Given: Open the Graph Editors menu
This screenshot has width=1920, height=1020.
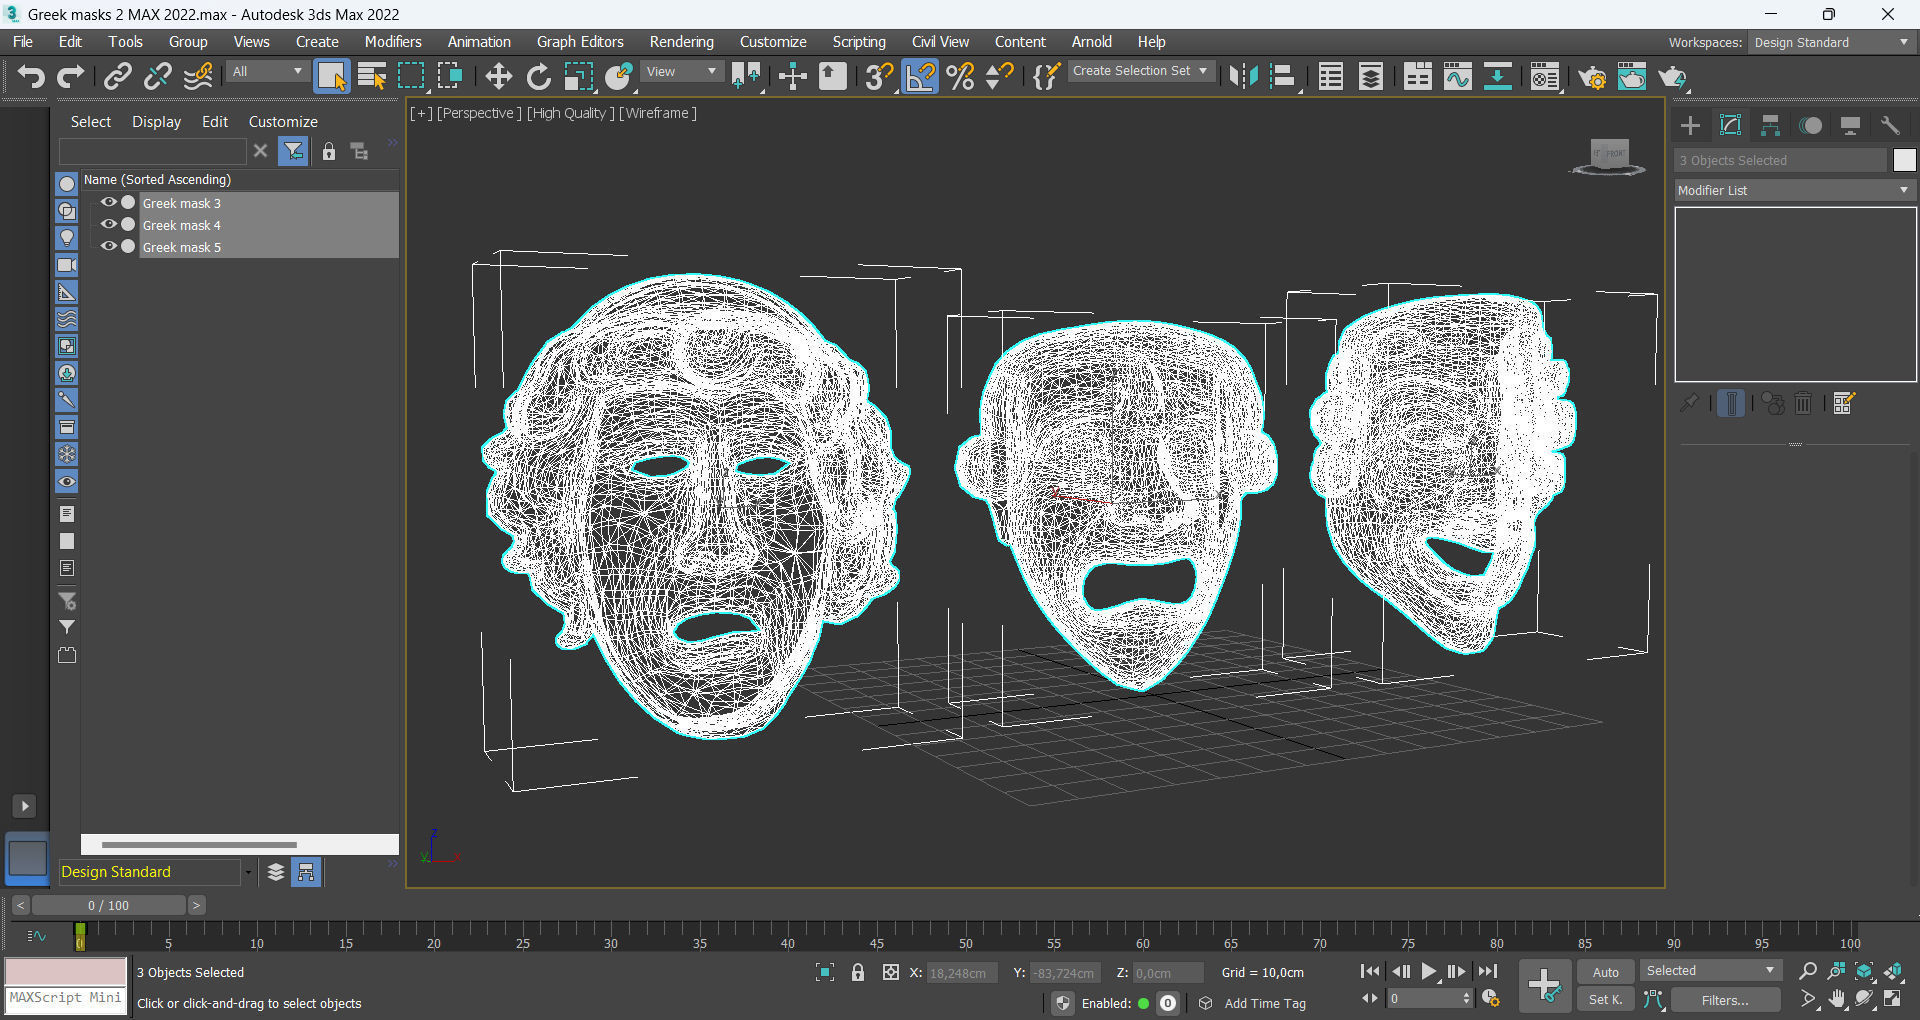Looking at the screenshot, I should (580, 42).
